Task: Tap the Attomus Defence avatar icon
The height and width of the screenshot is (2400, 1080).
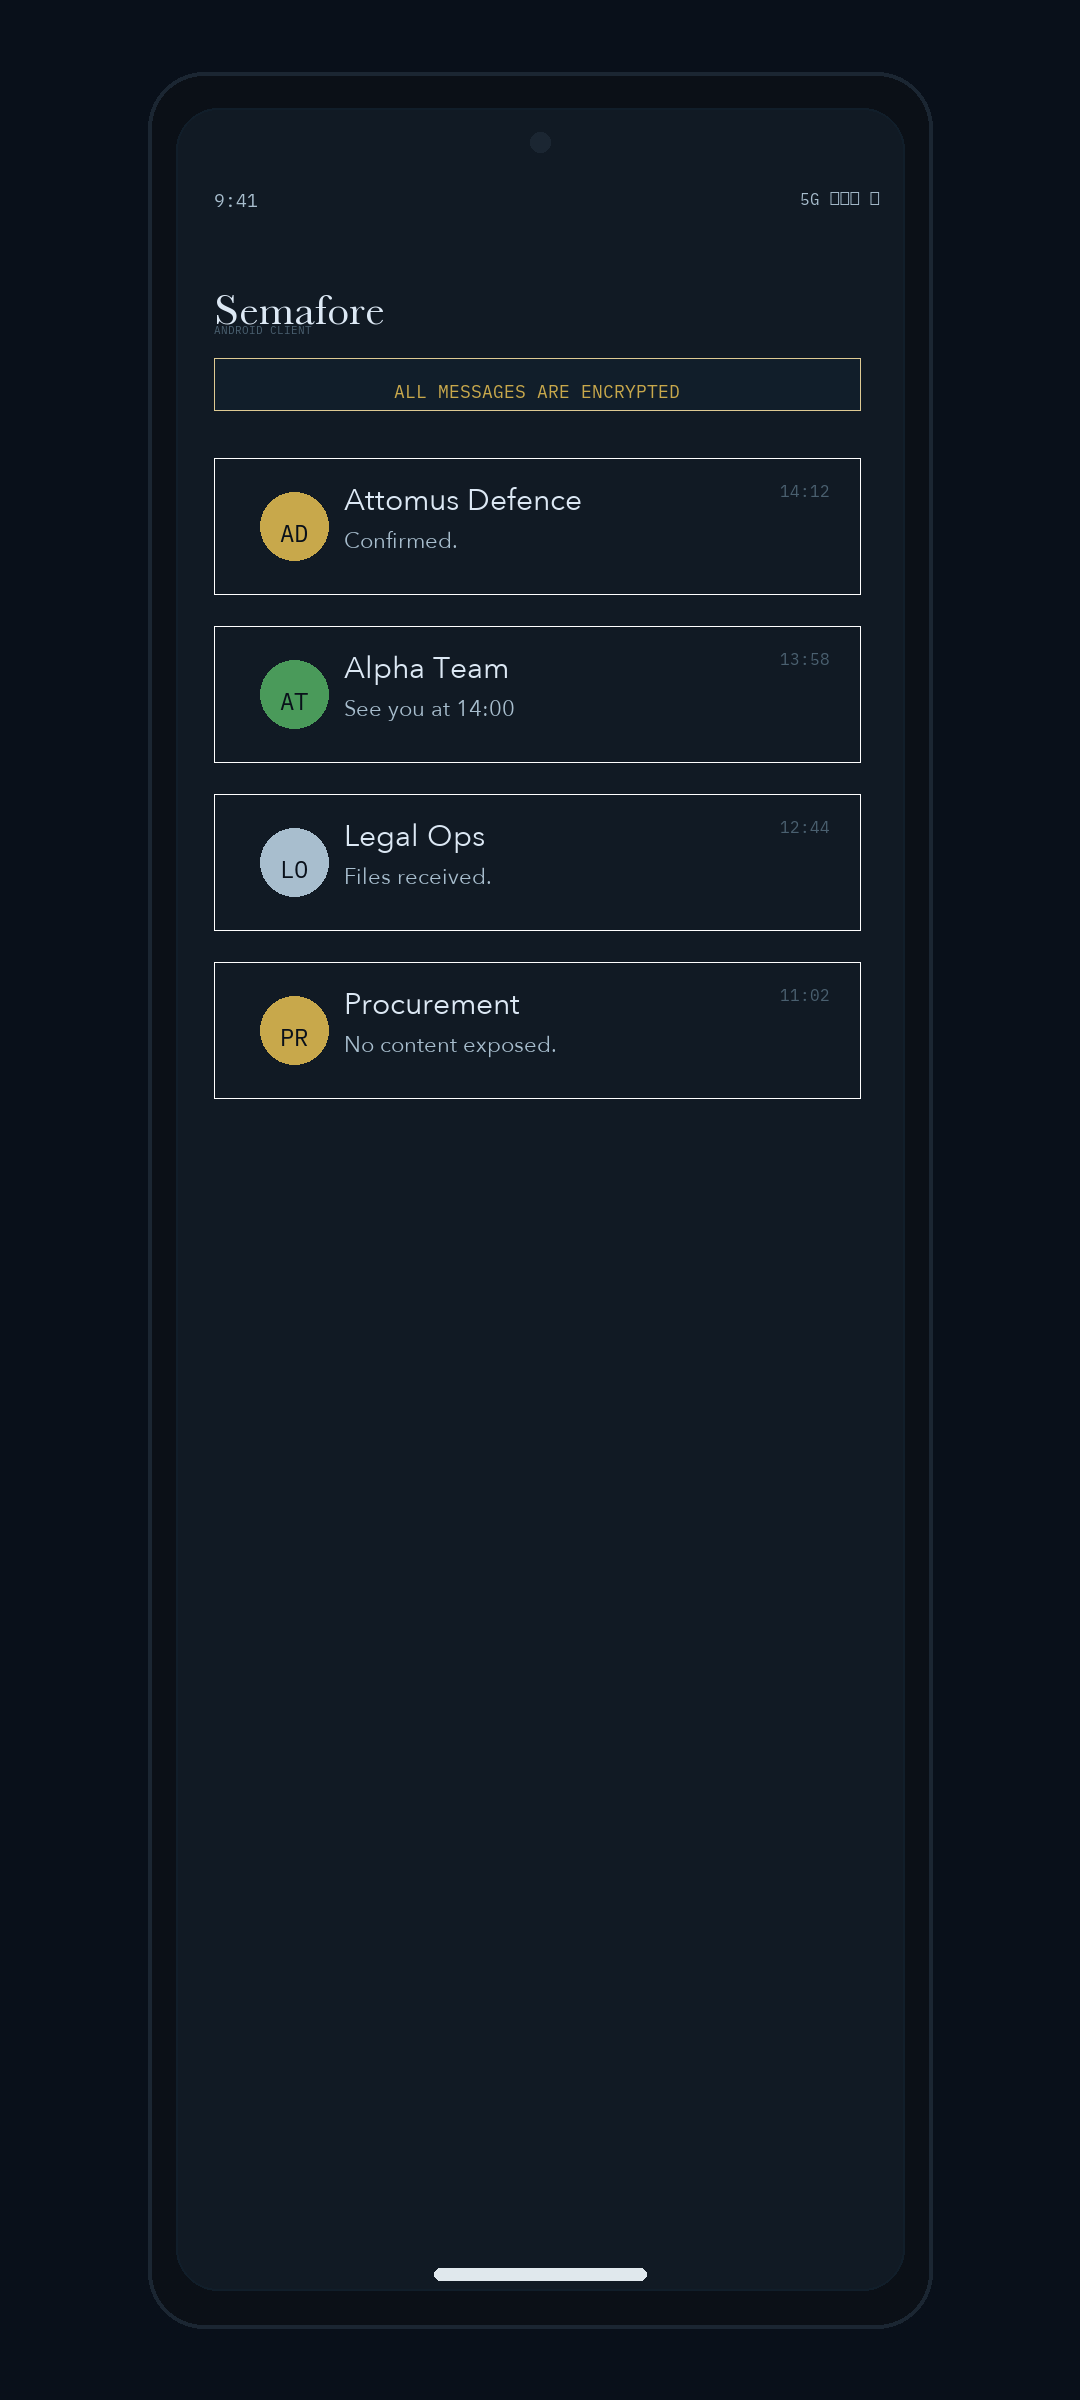Action: click(x=293, y=526)
